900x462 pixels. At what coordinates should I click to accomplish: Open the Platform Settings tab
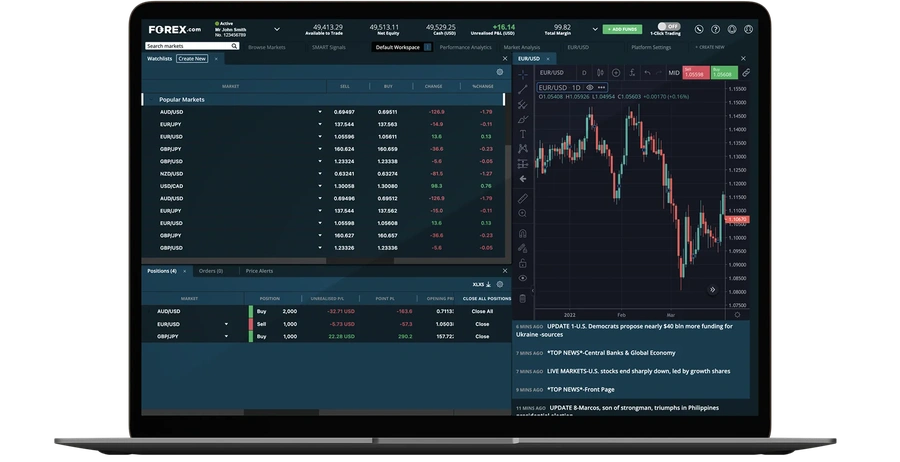(651, 47)
